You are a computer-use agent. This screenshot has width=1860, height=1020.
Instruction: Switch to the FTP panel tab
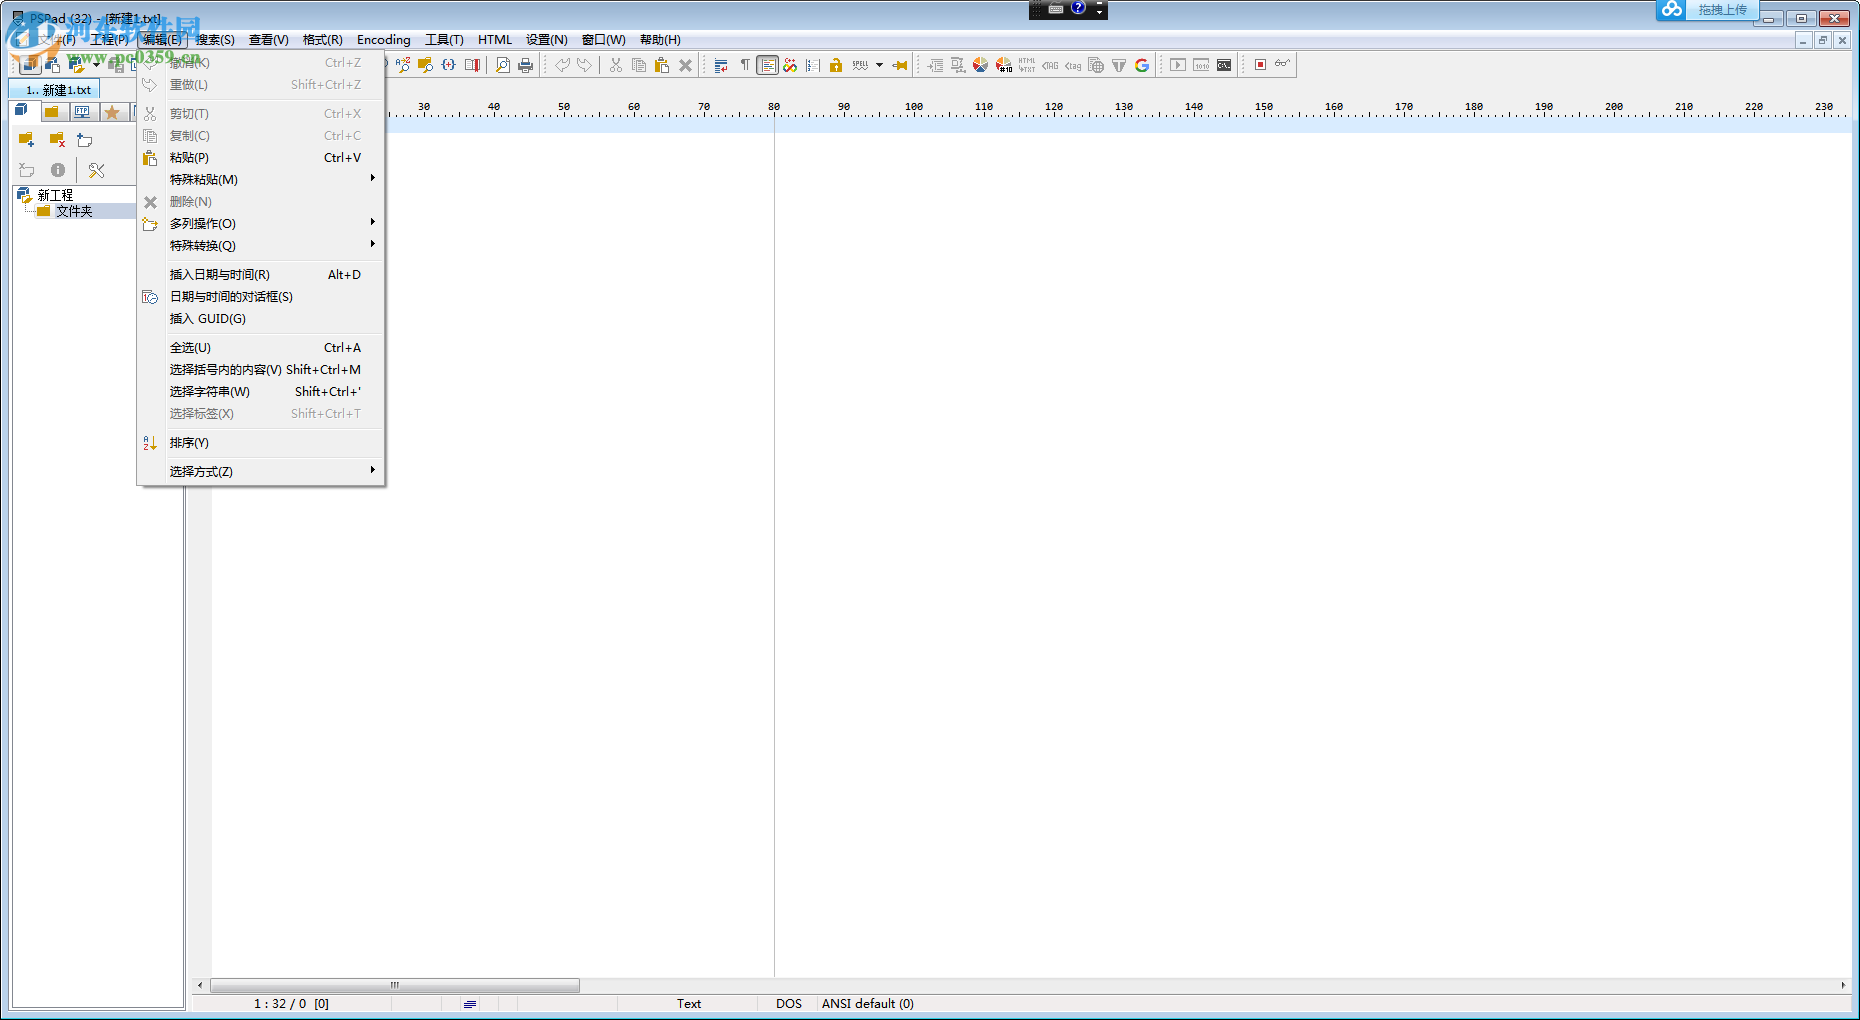(x=82, y=112)
